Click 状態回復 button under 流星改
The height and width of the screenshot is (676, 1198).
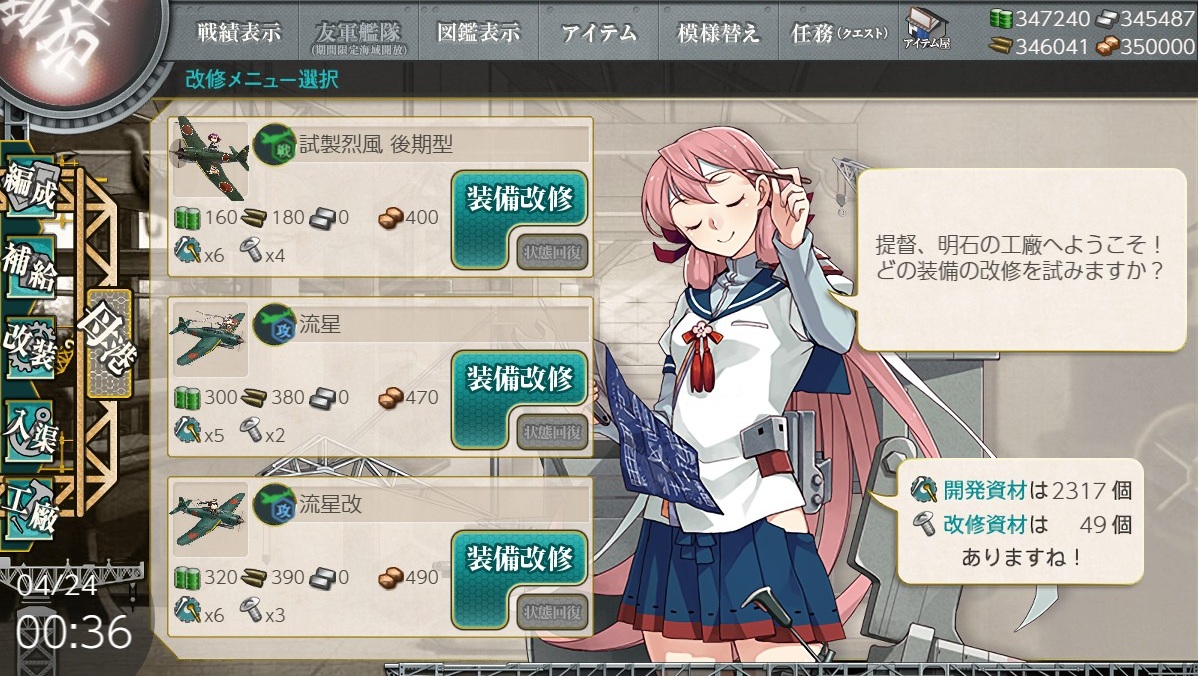point(552,612)
